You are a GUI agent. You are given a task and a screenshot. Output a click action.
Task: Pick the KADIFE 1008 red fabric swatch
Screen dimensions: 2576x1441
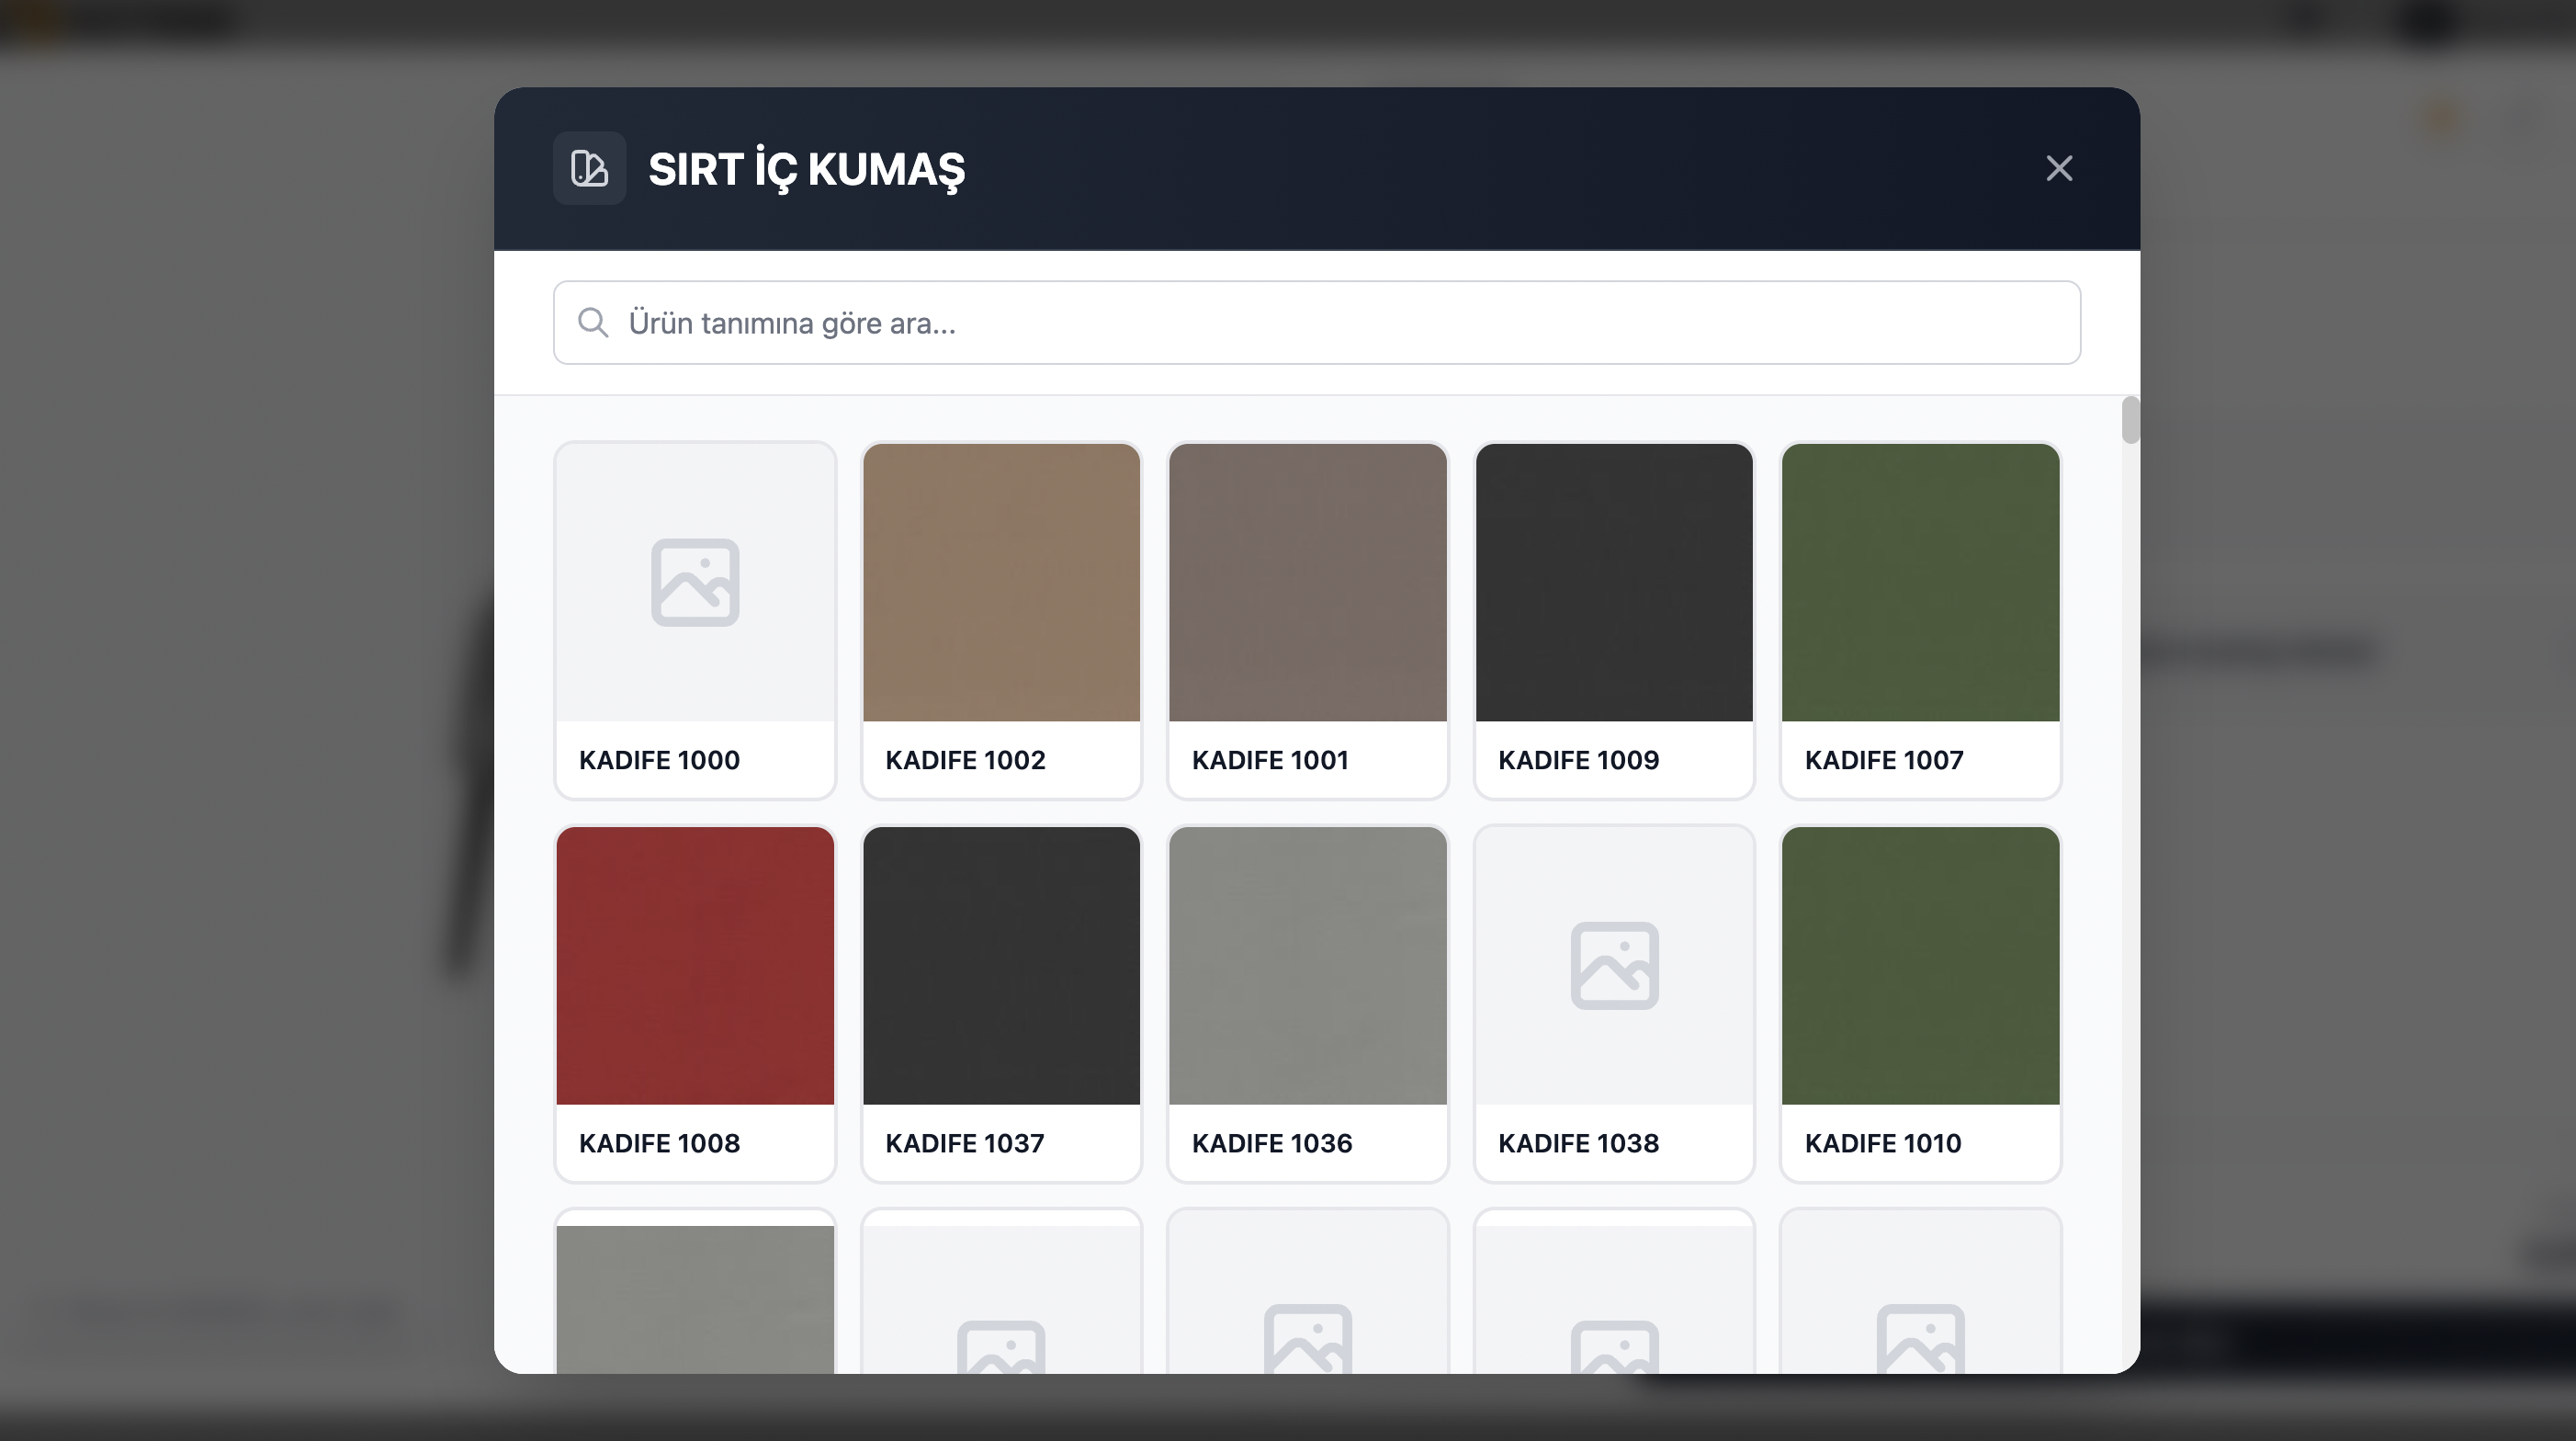coord(695,965)
